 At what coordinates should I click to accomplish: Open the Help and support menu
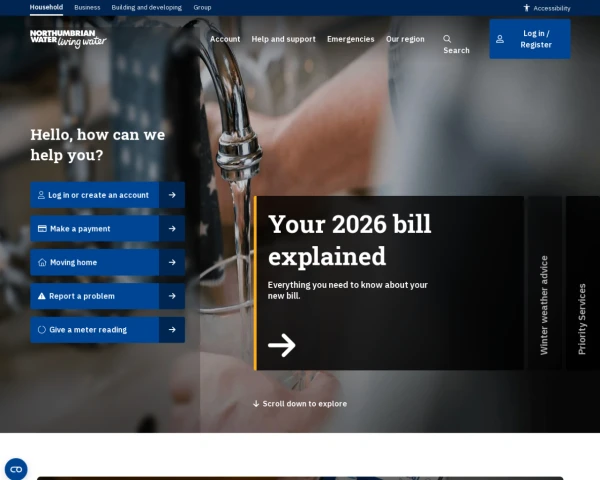(284, 39)
